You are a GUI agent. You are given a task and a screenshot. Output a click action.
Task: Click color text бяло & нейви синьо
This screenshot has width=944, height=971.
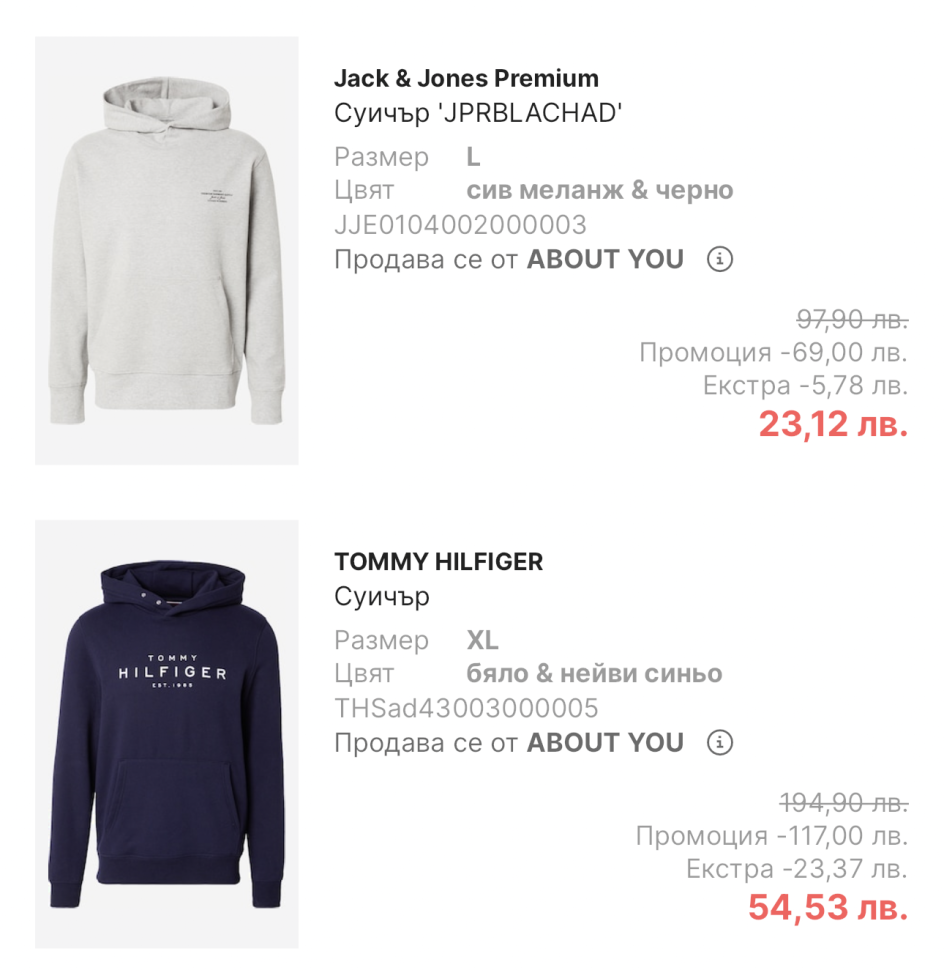pyautogui.click(x=594, y=673)
